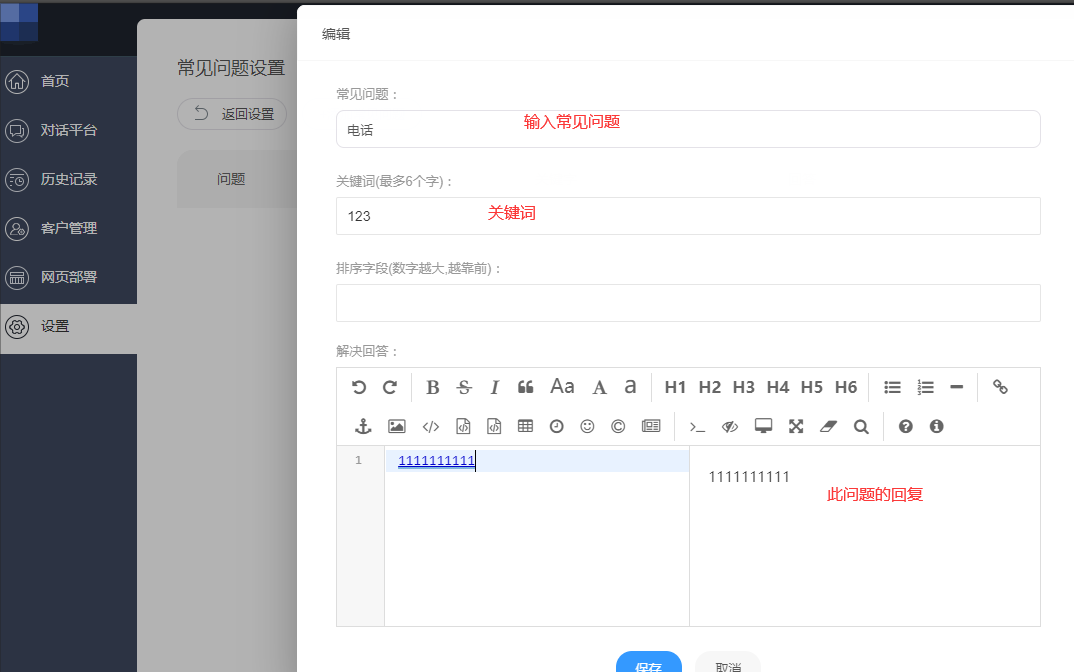This screenshot has width=1074, height=672.
Task: Clear editor content with eraser icon
Action: click(x=827, y=426)
